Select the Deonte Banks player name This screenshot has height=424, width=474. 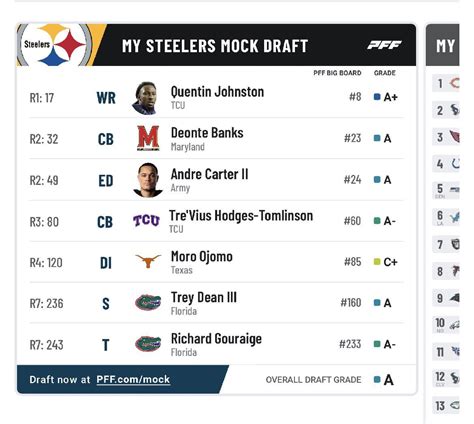pyautogui.click(x=207, y=133)
